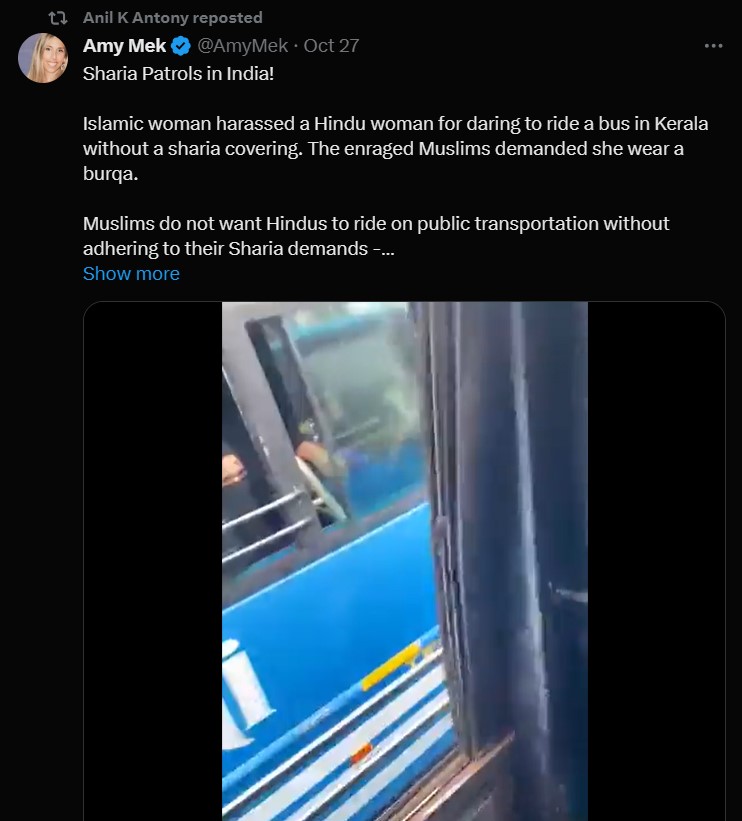This screenshot has height=821, width=742.
Task: Open the Oct 27 timestamp permalink
Action: pos(331,46)
